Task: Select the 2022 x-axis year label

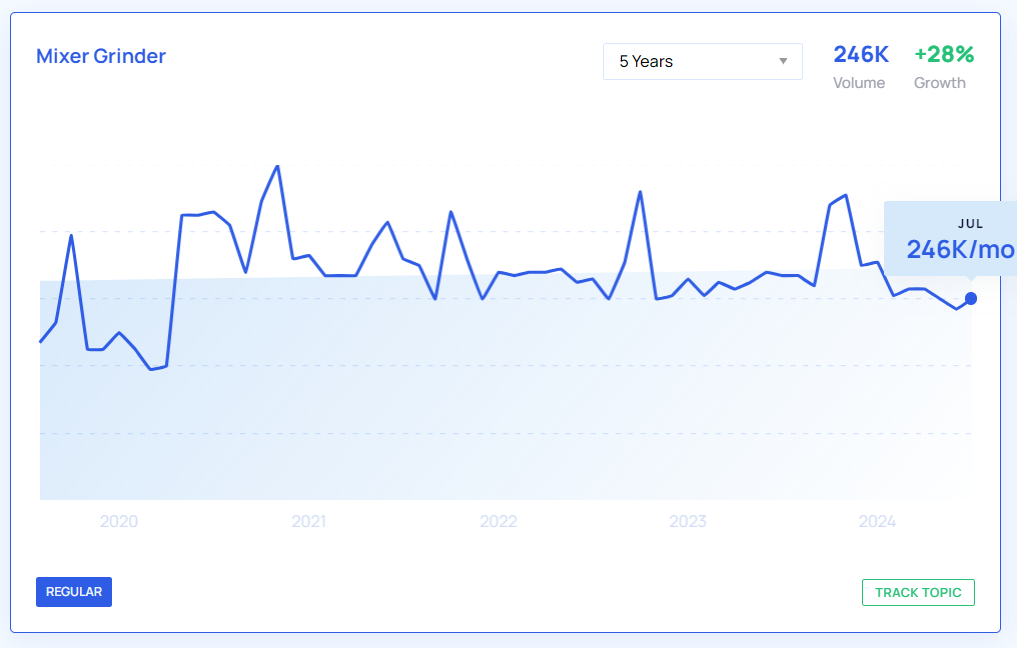Action: coord(498,521)
